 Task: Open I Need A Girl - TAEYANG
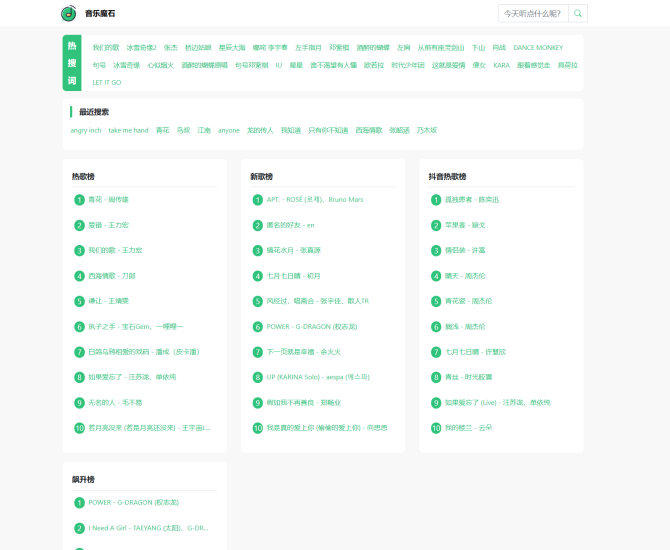click(147, 528)
